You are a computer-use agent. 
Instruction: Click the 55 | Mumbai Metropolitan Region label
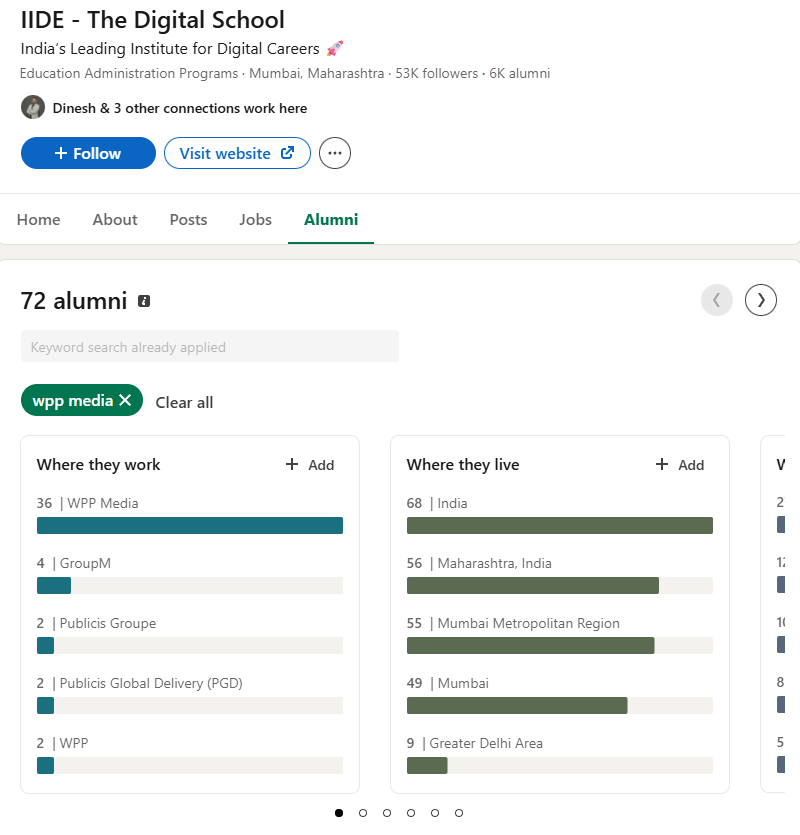(x=513, y=623)
